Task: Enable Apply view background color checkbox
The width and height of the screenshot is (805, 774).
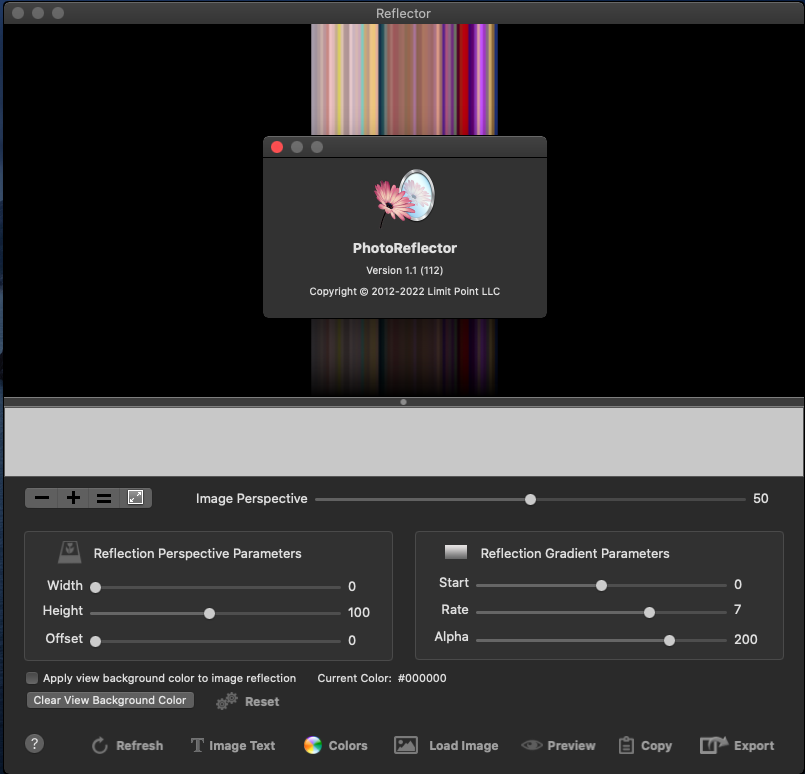Action: coord(32,678)
